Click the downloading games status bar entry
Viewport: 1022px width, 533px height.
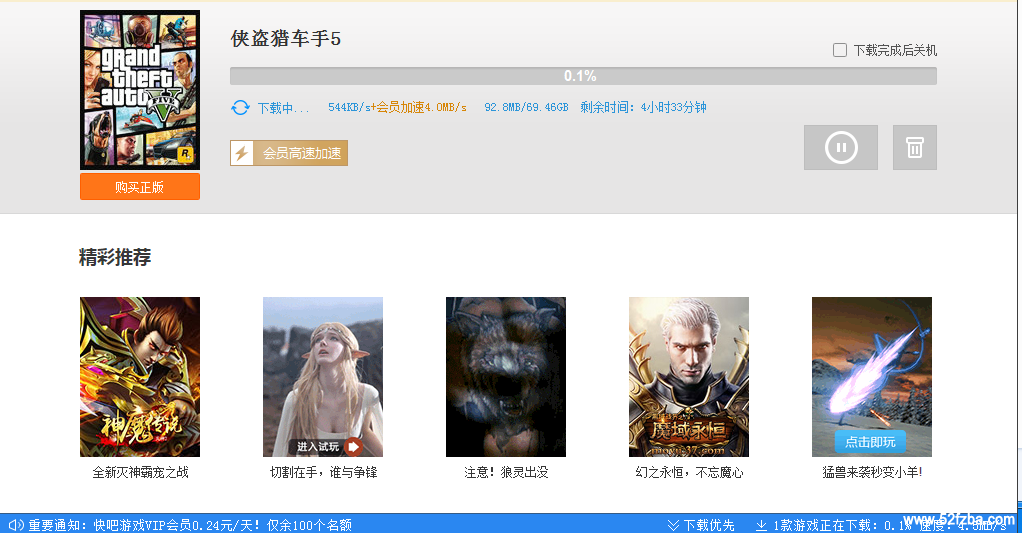pos(880,525)
